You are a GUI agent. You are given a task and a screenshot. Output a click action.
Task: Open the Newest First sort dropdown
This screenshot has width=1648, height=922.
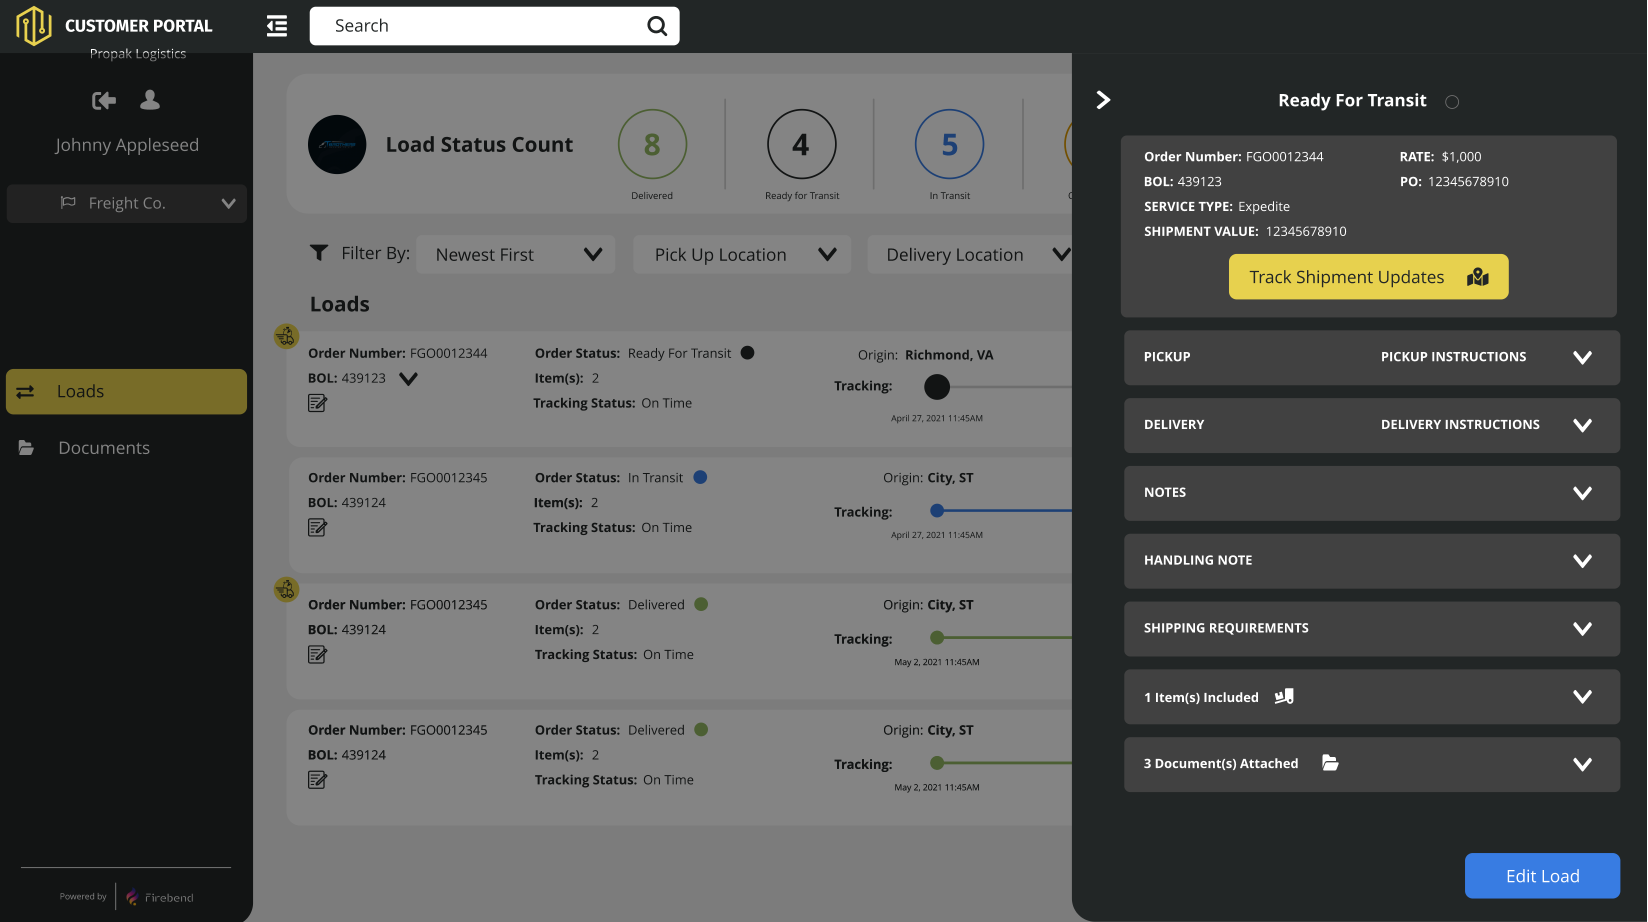click(515, 254)
